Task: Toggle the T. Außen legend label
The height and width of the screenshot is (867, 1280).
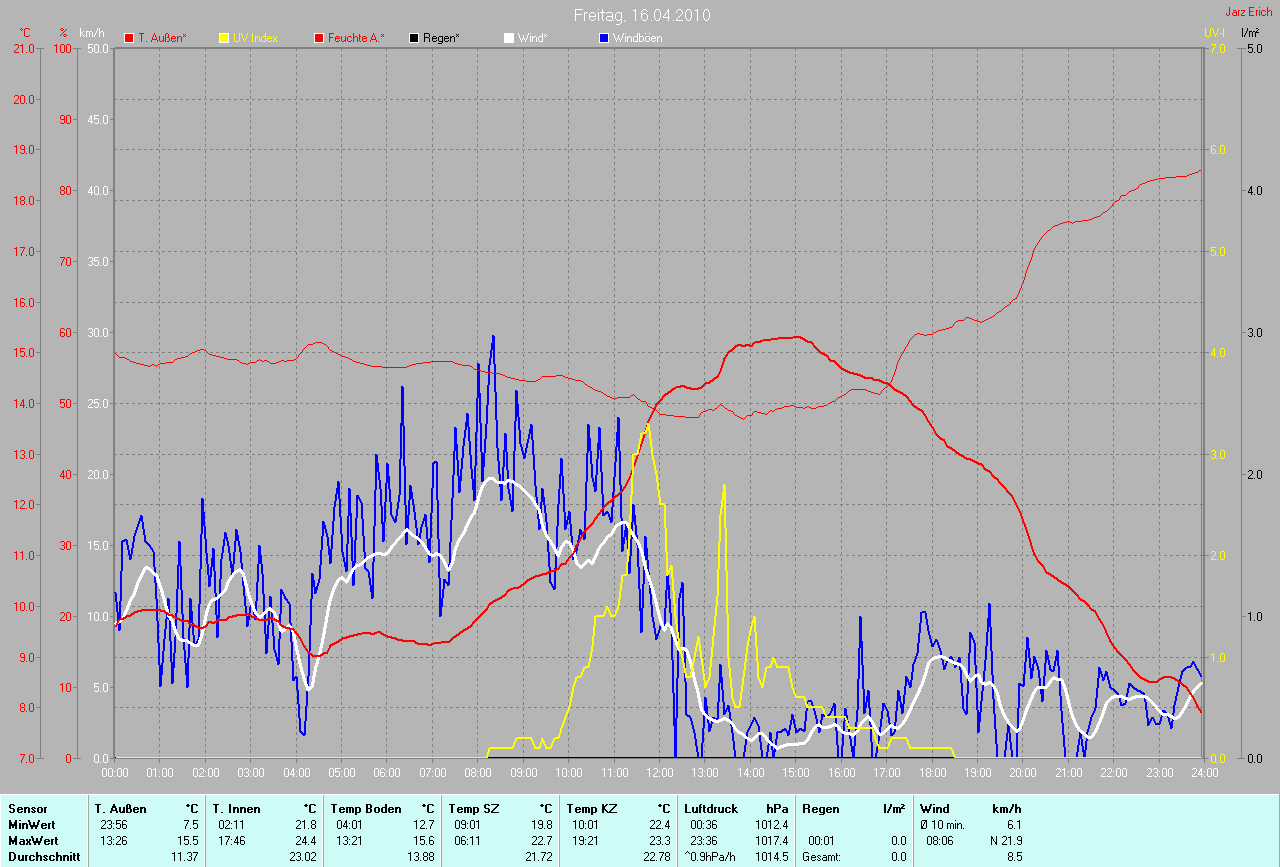Action: click(162, 38)
